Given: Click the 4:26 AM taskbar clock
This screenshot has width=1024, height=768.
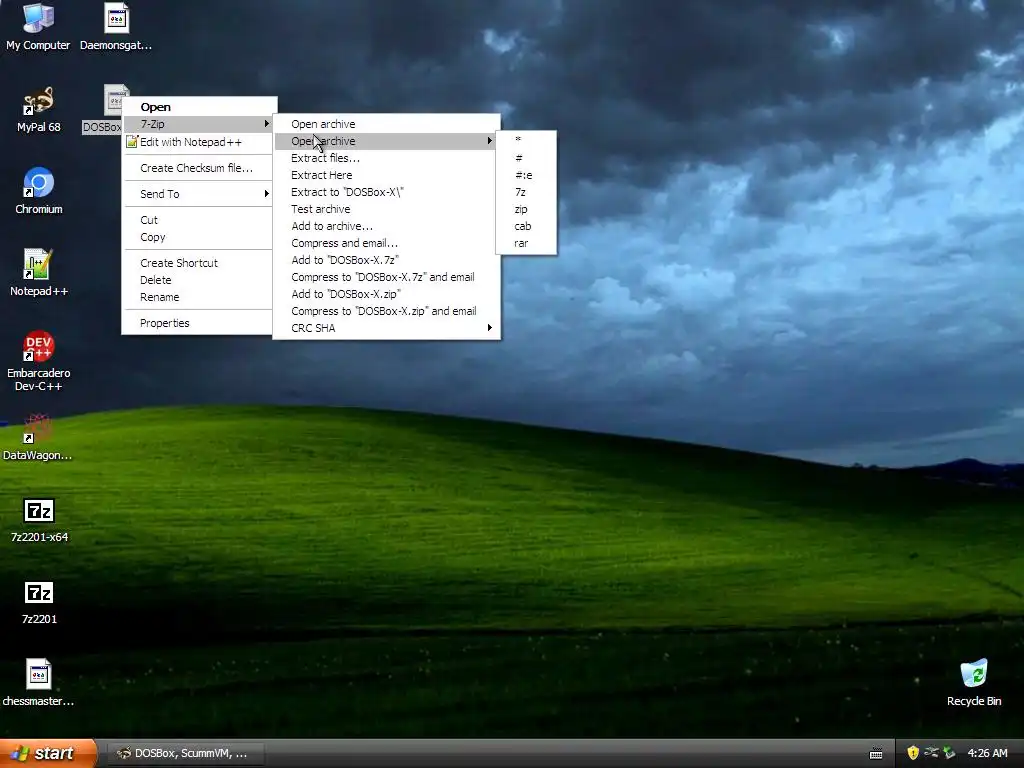Looking at the screenshot, I should (x=987, y=753).
